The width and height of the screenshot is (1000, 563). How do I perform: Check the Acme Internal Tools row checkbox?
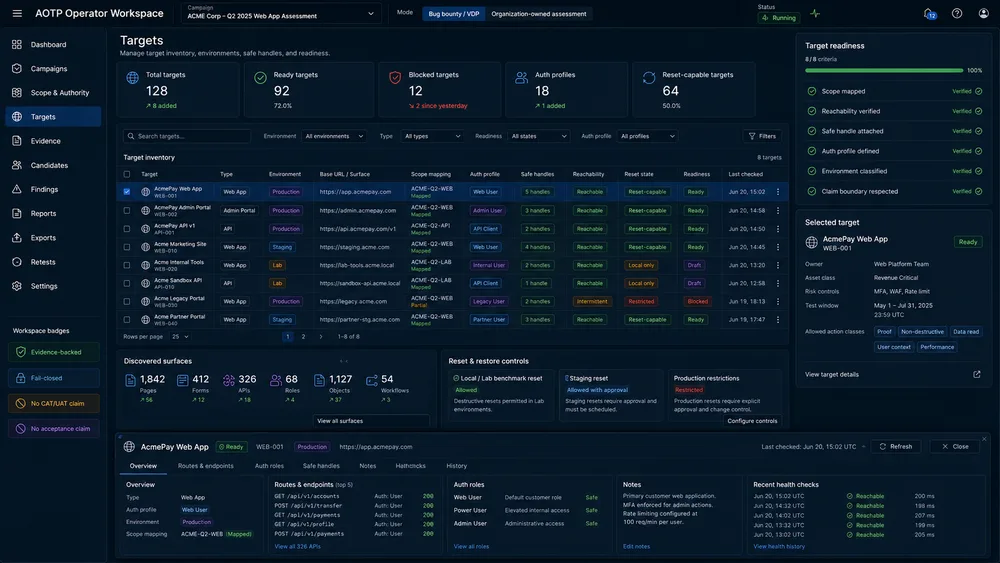pos(127,265)
